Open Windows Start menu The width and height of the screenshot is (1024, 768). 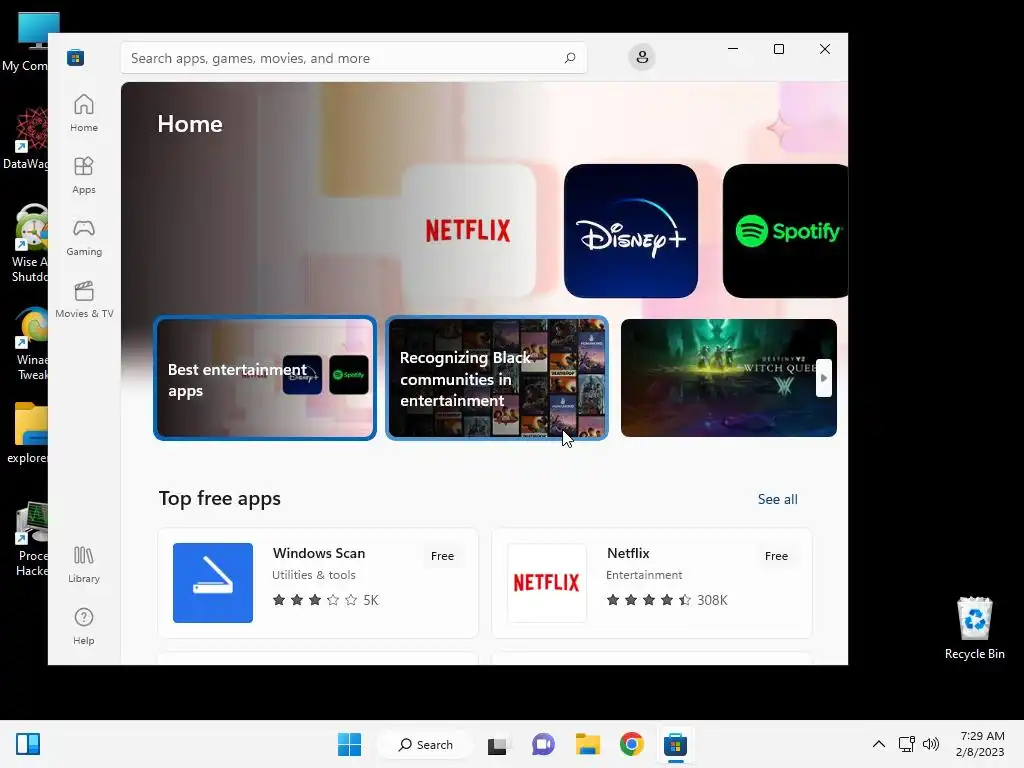349,744
